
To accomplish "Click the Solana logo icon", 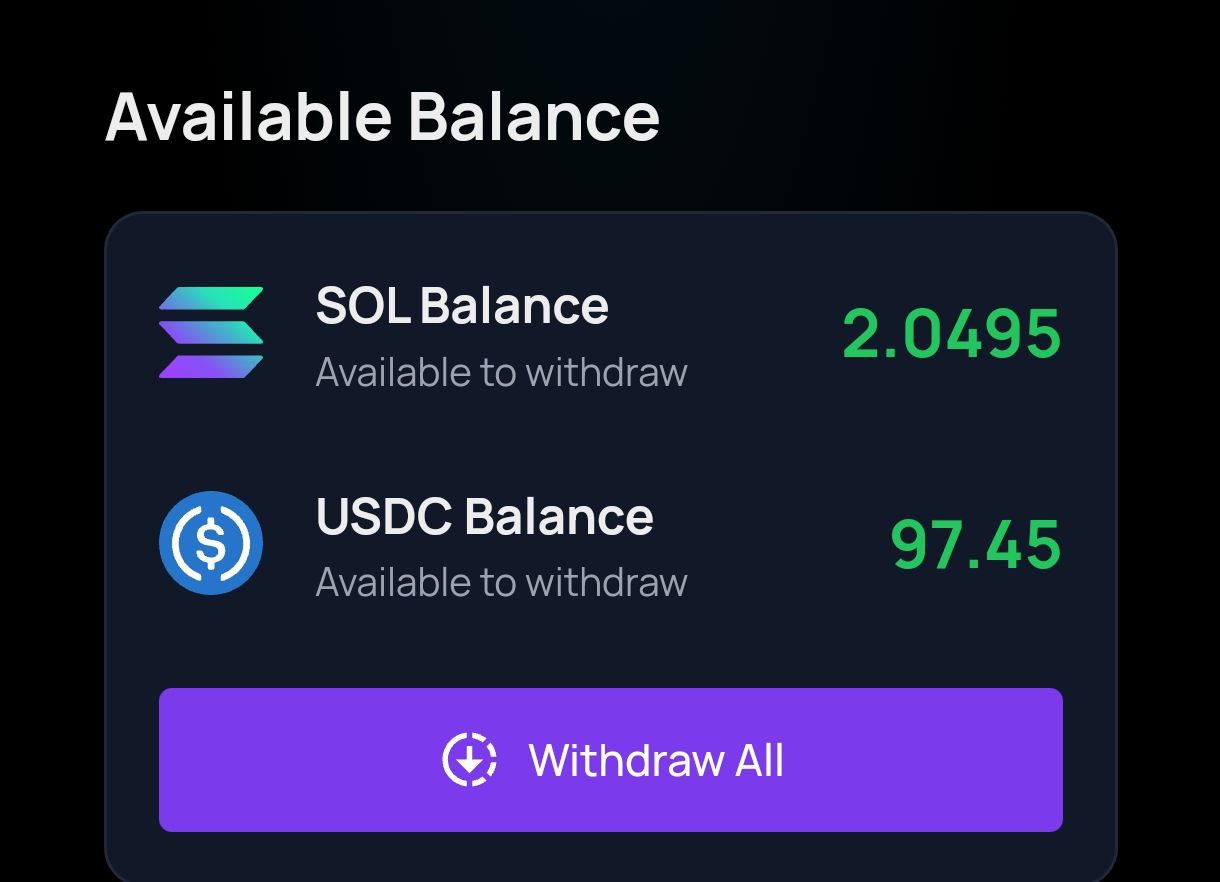I will click(x=211, y=333).
